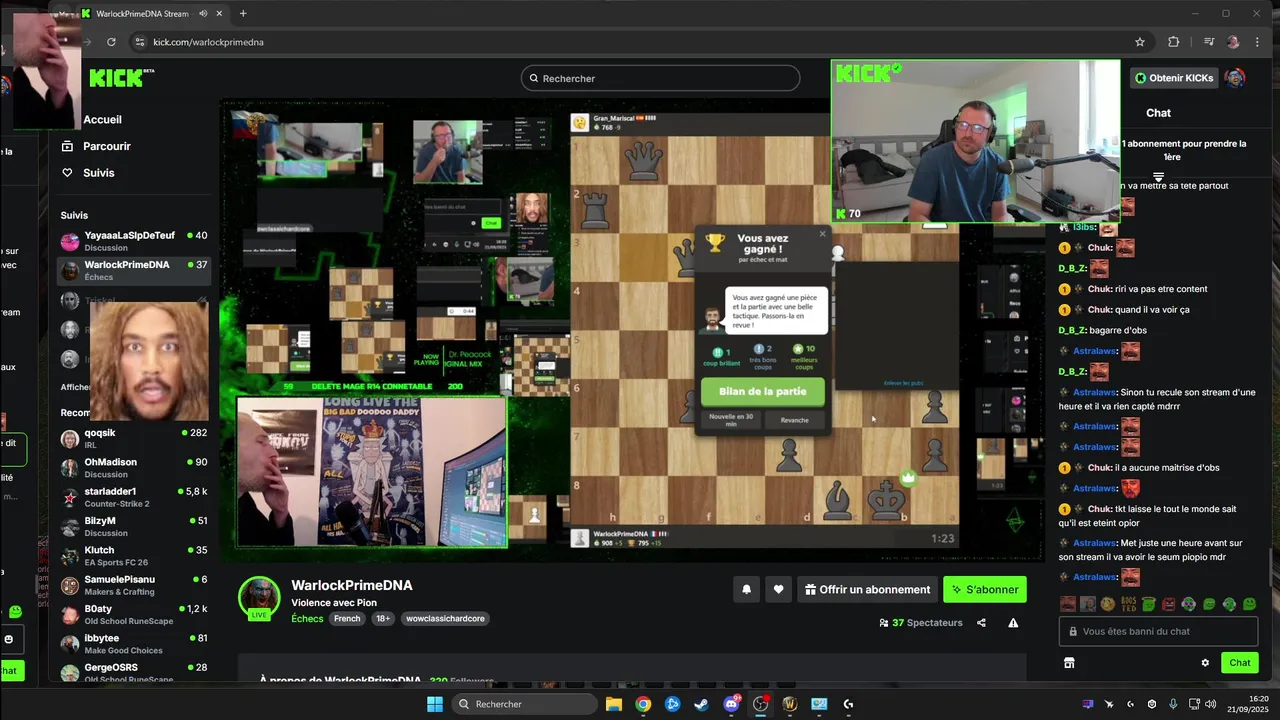1280x720 pixels.
Task: Reload the browser page
Action: (x=111, y=42)
